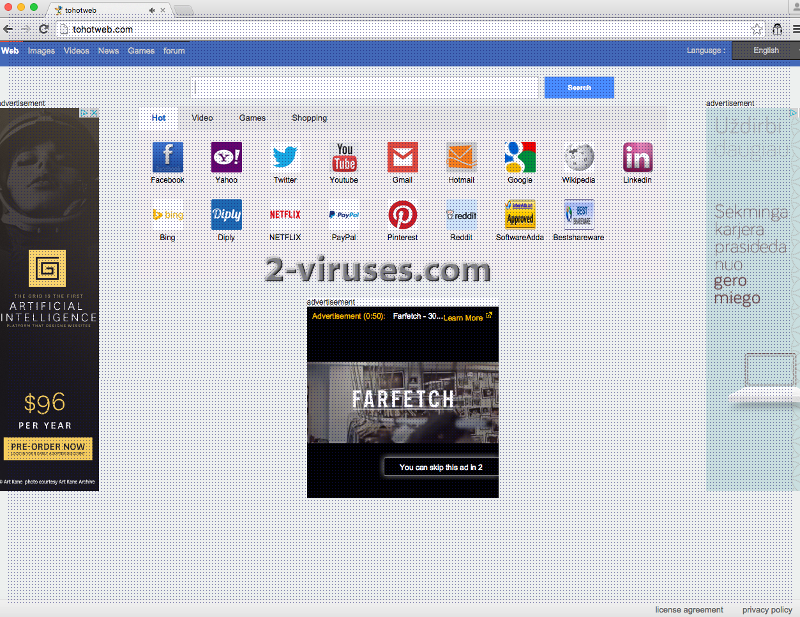Click the blue Search button
Image resolution: width=800 pixels, height=617 pixels.
point(579,88)
